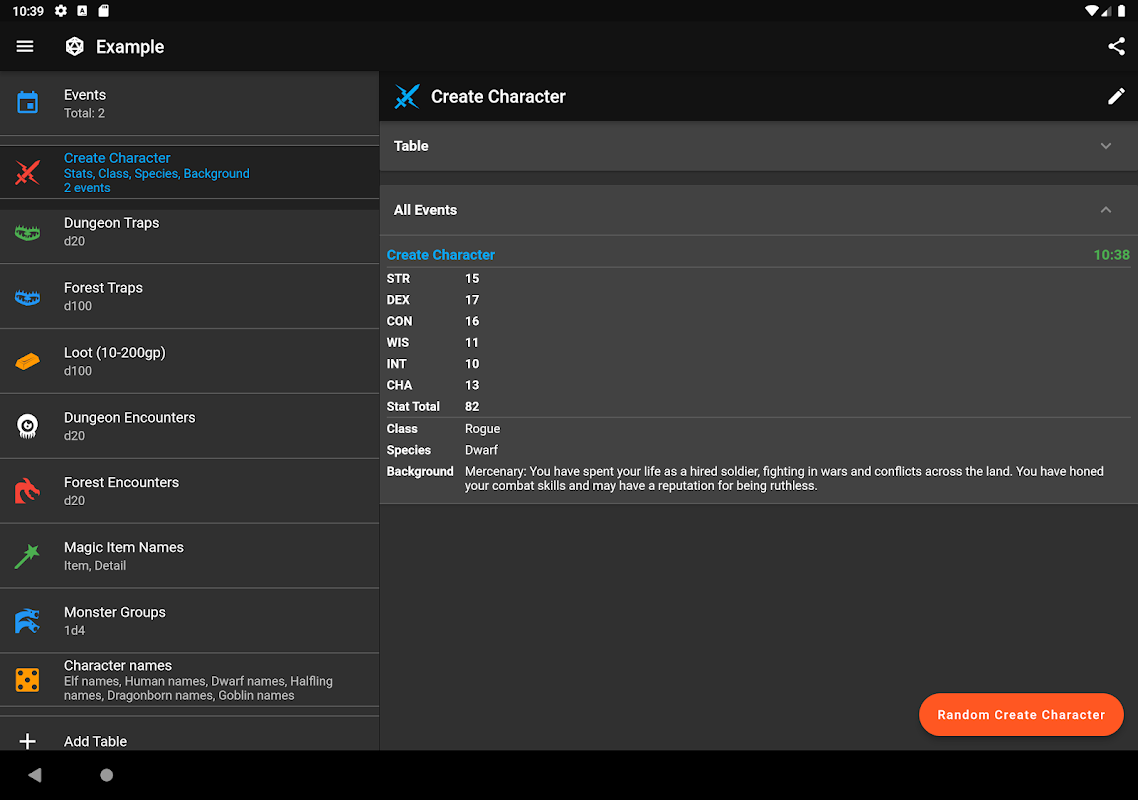This screenshot has height=800, width=1138.
Task: Select the Monster Groups 1d4 table
Action: (x=190, y=620)
